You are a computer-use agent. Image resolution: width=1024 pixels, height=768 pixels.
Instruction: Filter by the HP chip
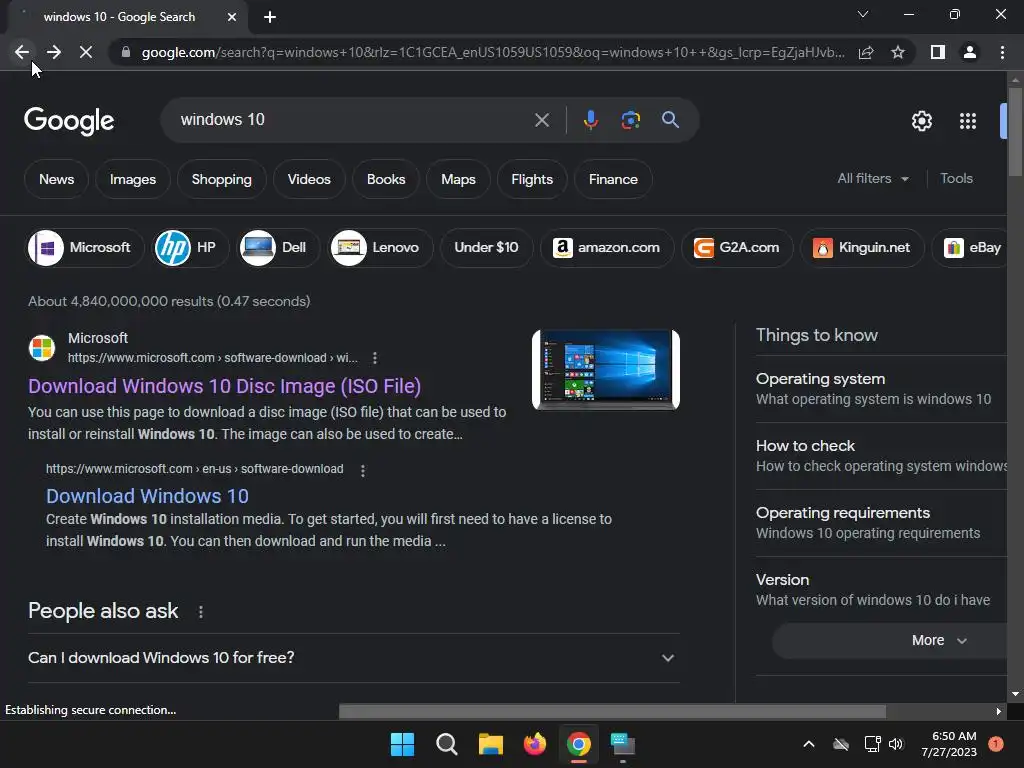click(190, 248)
